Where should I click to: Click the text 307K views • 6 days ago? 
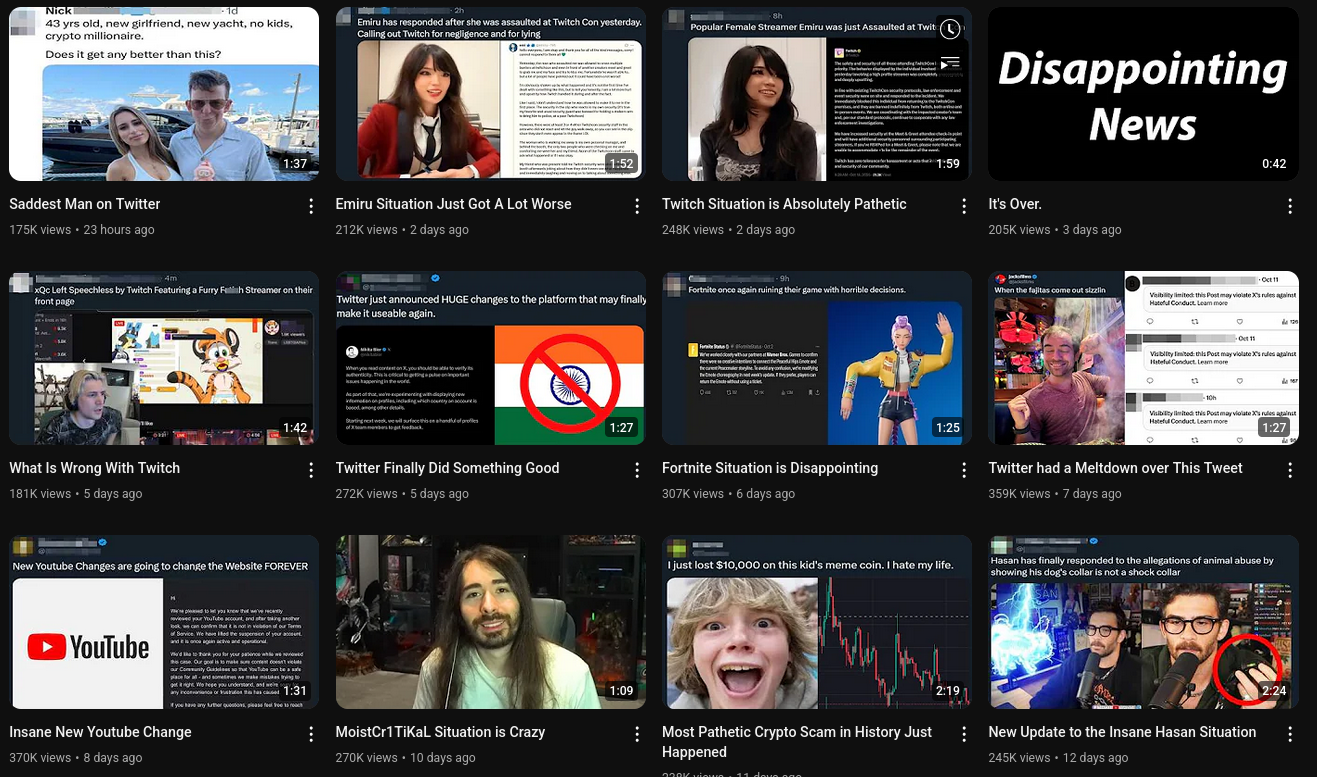click(x=728, y=494)
